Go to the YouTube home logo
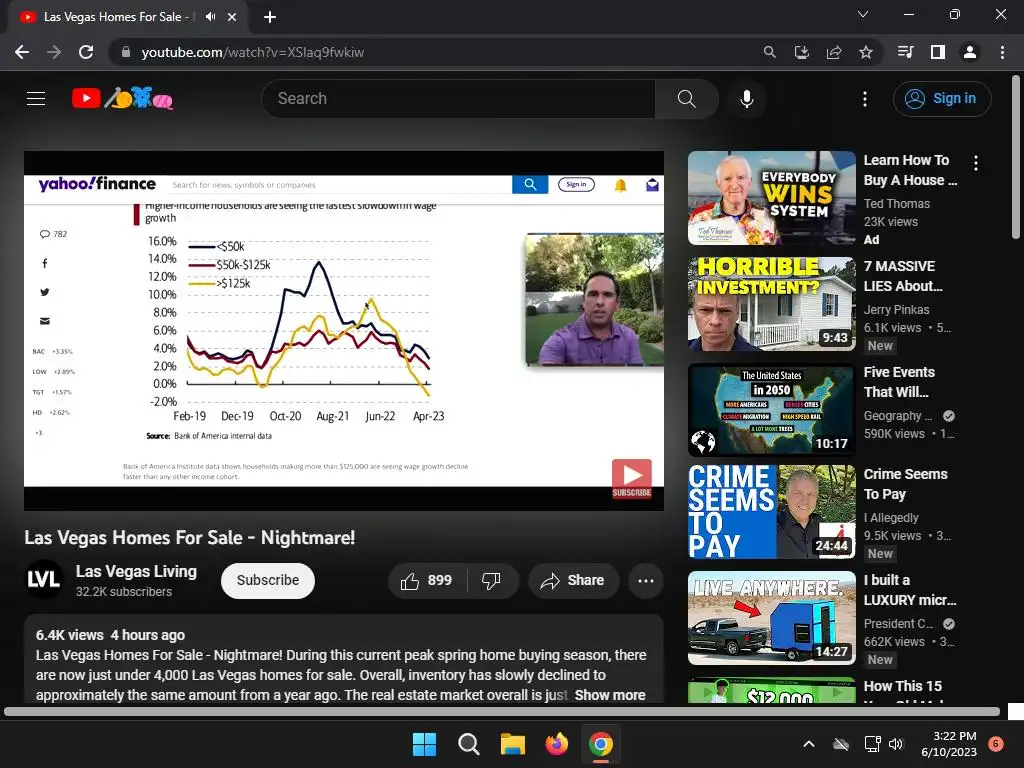Image resolution: width=1024 pixels, height=768 pixels. coord(122,99)
